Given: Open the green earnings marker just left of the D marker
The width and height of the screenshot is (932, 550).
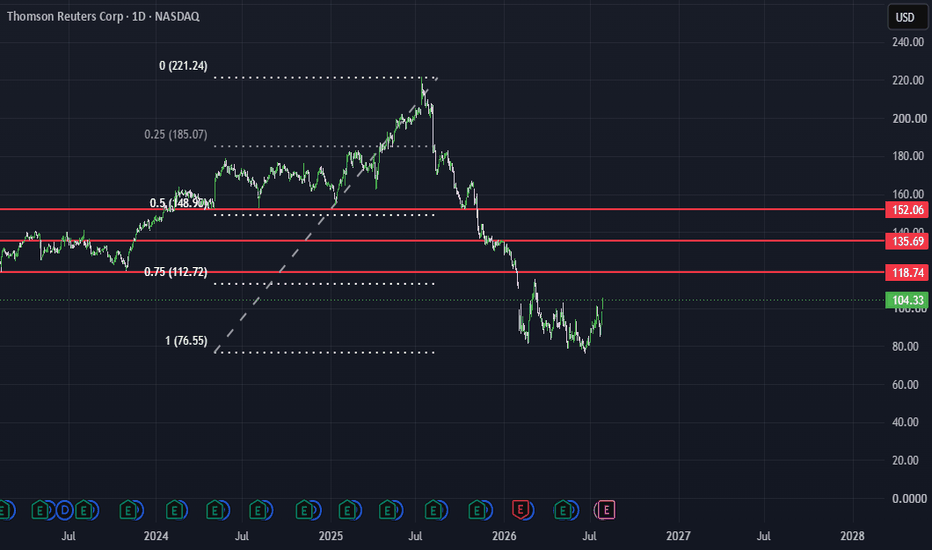Looking at the screenshot, I should click(x=40, y=510).
